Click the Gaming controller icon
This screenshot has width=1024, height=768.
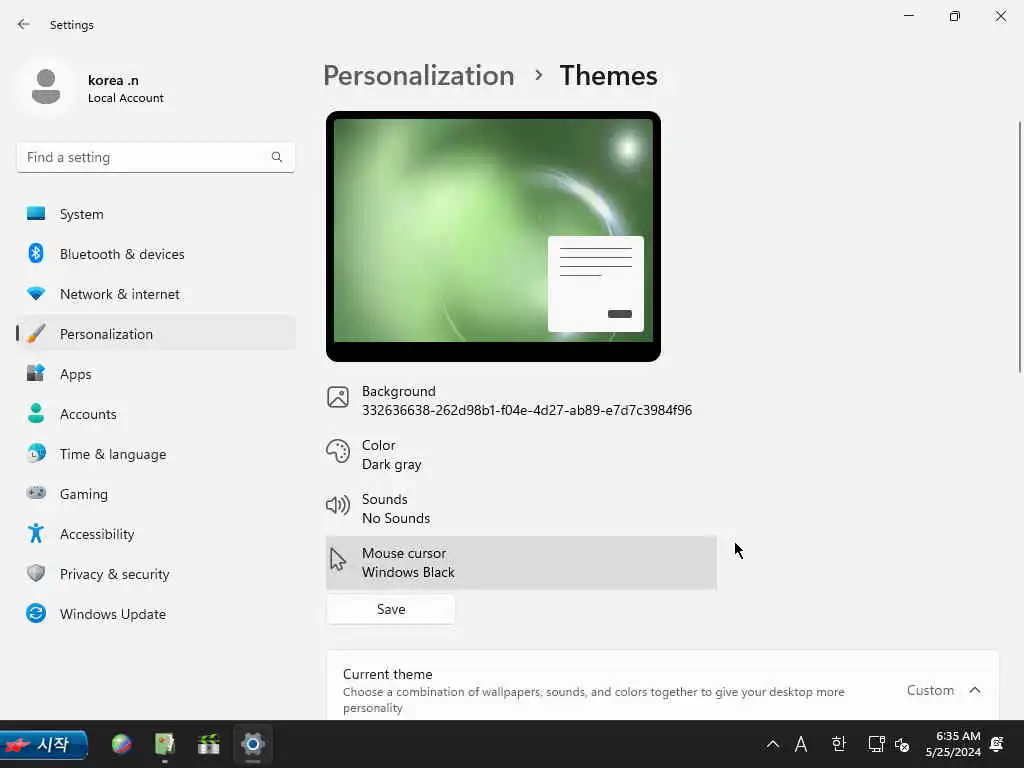click(36, 493)
